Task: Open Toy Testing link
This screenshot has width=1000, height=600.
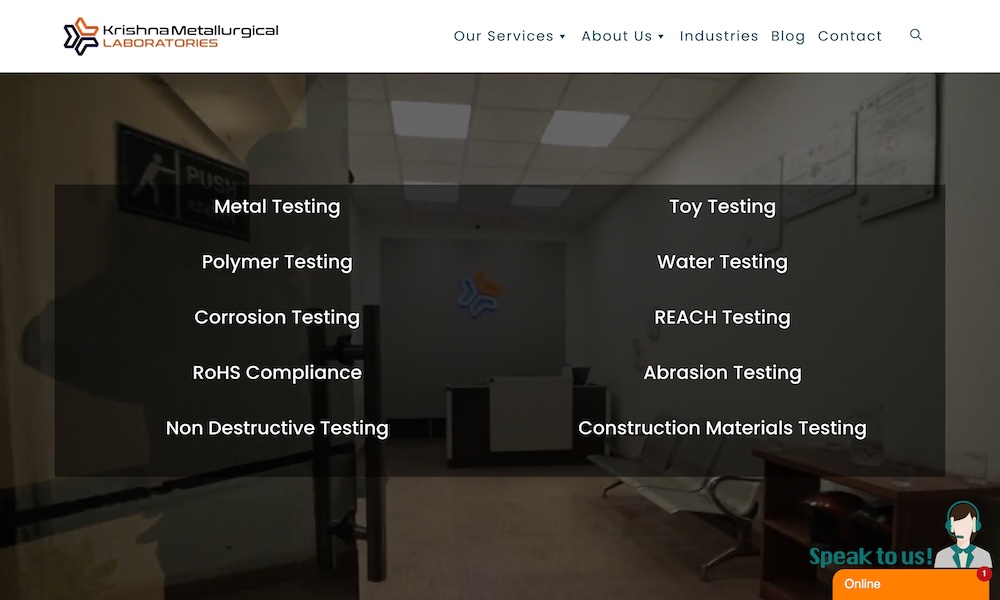Action: [722, 207]
